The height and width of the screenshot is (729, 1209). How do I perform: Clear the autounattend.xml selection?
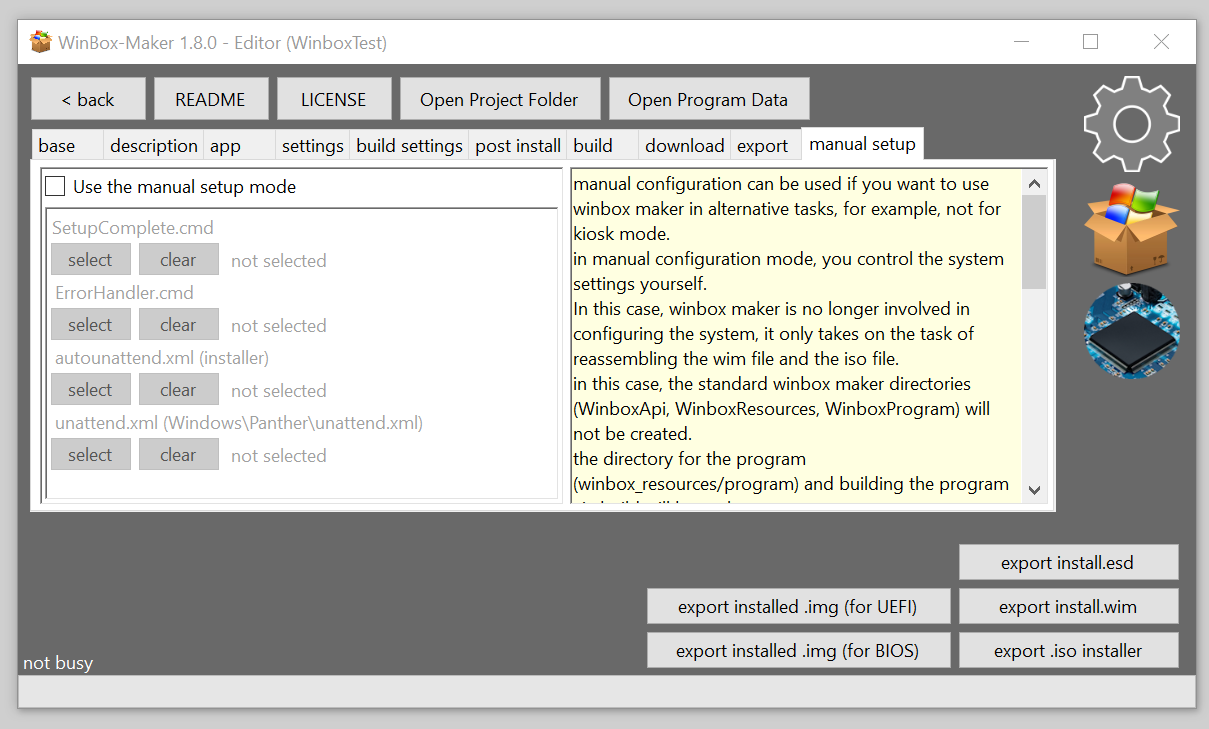[x=178, y=390]
